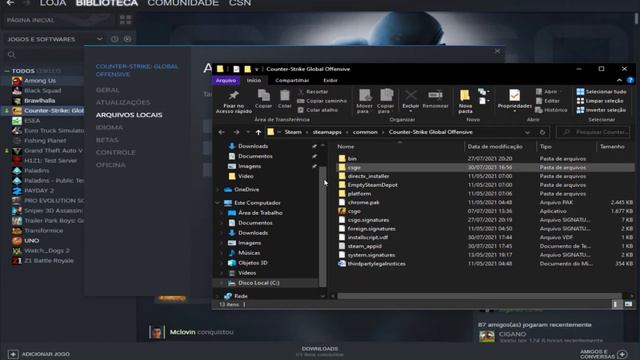Select the bin folder
The image size is (640, 360).
[x=352, y=159]
